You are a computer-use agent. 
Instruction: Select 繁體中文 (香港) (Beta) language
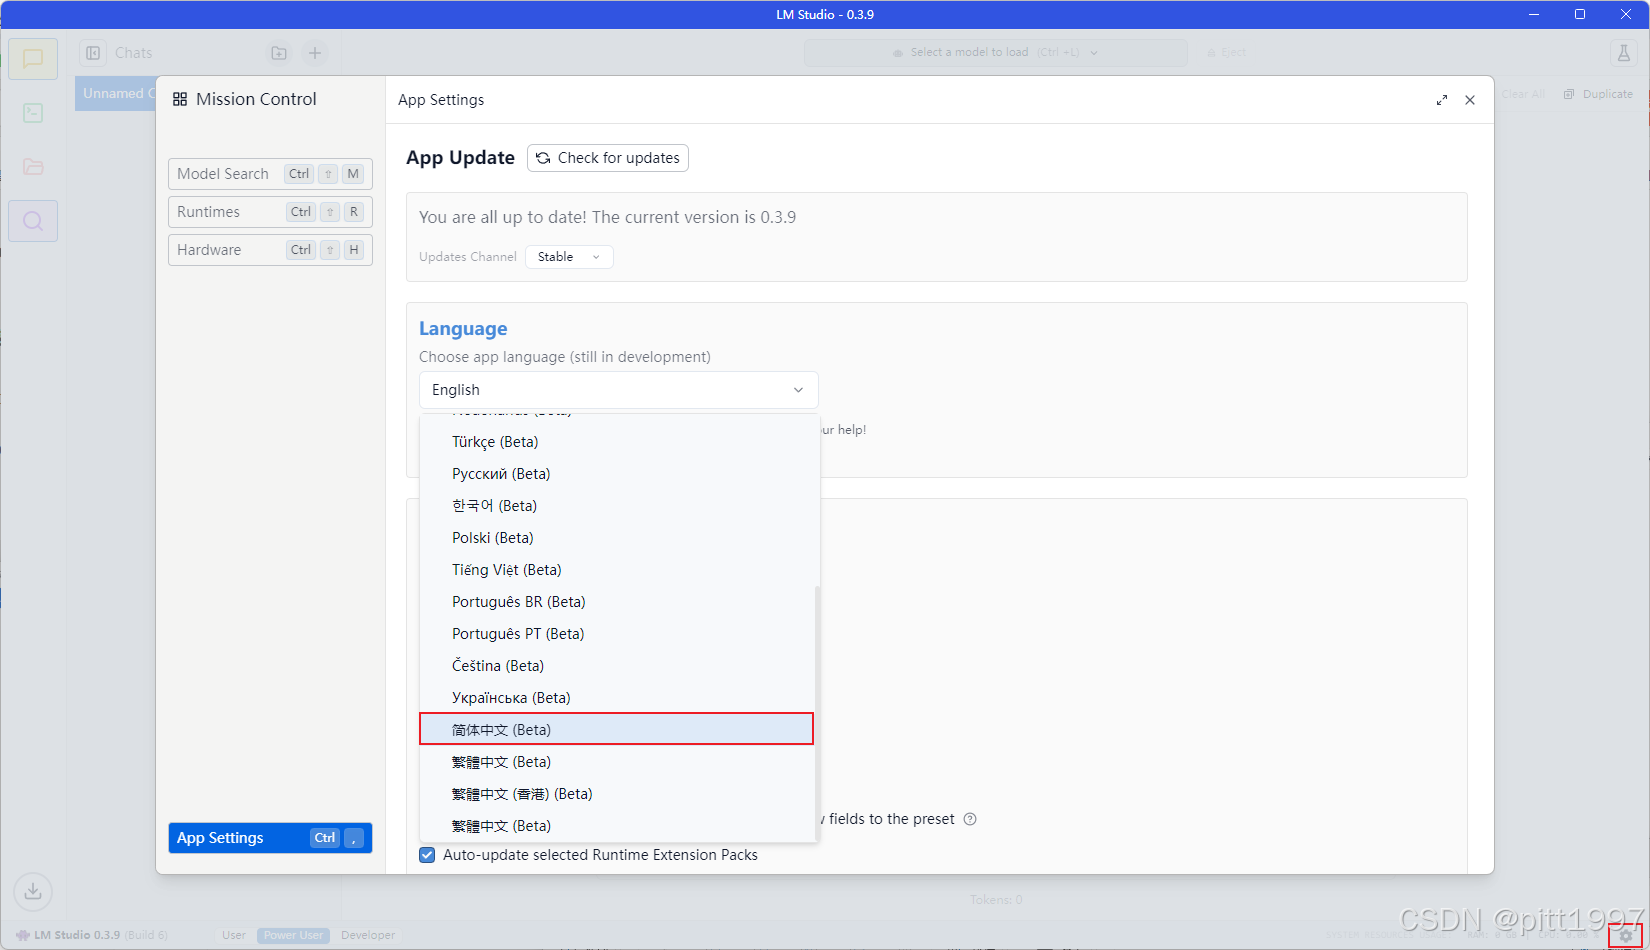pyautogui.click(x=617, y=794)
